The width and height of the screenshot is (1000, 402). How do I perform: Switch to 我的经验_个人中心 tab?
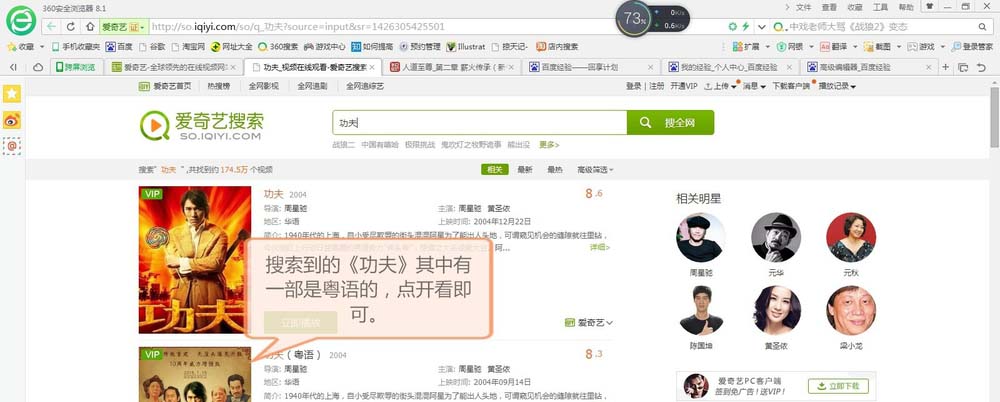tap(730, 67)
